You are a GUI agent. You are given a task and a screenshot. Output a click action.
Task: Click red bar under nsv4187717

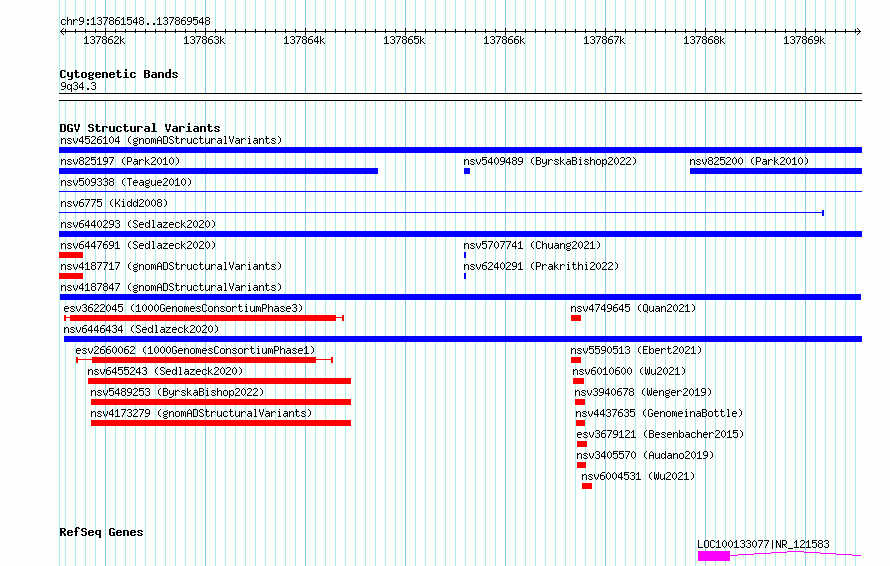coord(71,276)
